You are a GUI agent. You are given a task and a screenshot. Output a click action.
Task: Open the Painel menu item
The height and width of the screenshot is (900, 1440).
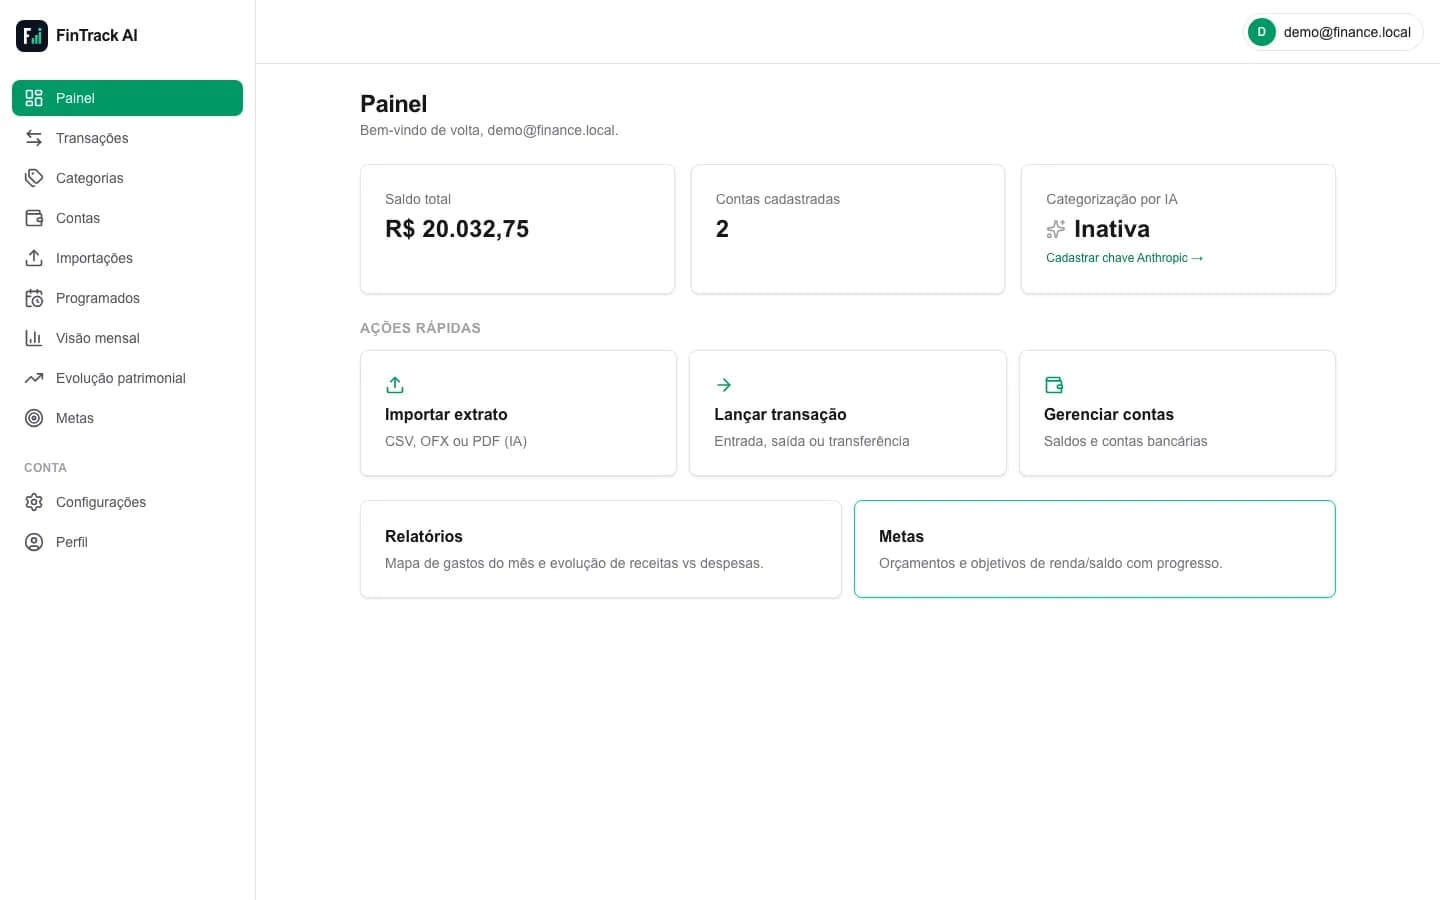pos(127,98)
